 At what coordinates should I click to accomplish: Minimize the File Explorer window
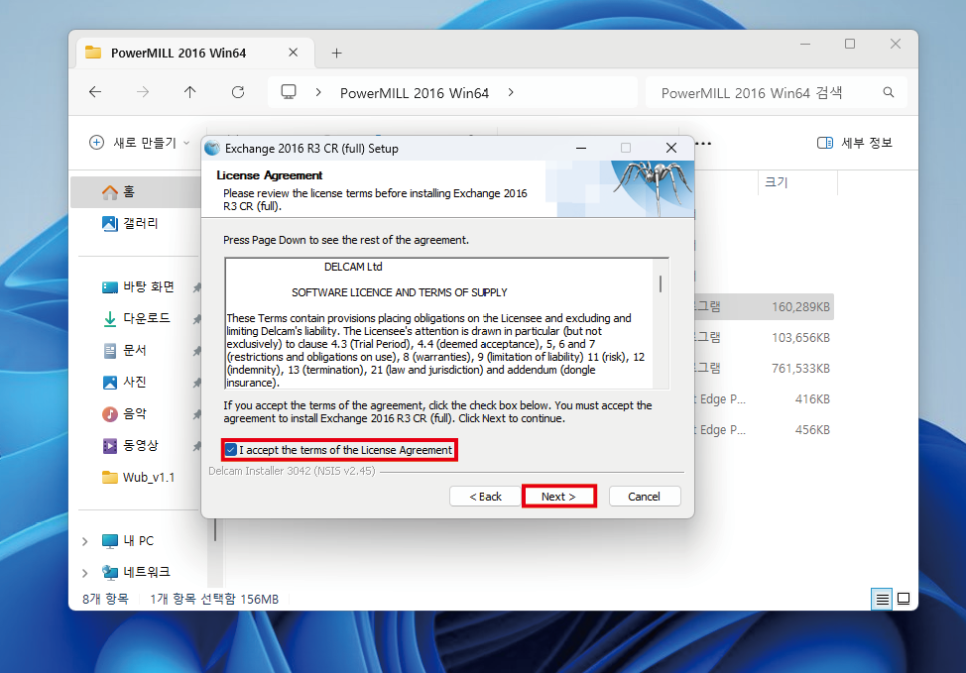805,44
